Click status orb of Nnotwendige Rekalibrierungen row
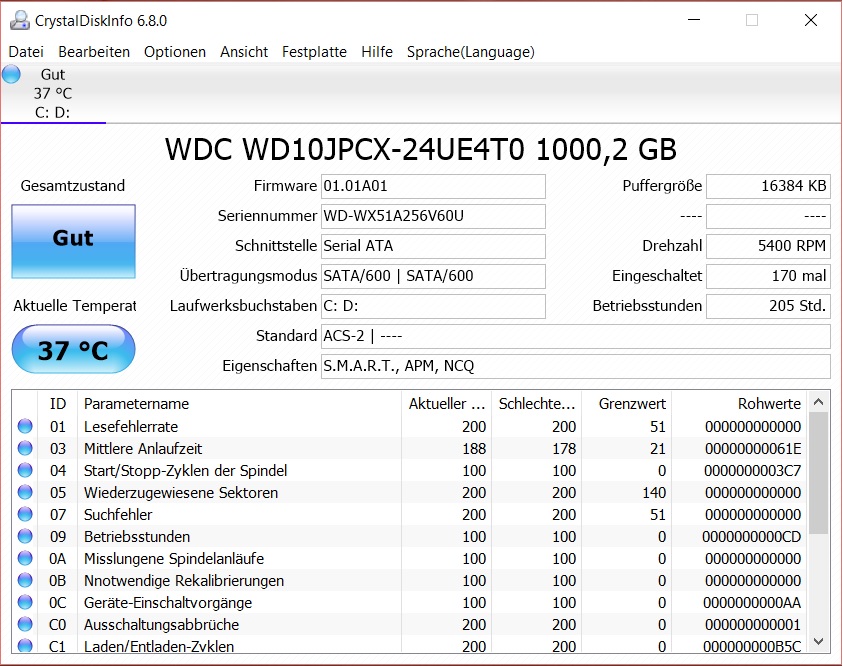The height and width of the screenshot is (666, 843). (25, 581)
